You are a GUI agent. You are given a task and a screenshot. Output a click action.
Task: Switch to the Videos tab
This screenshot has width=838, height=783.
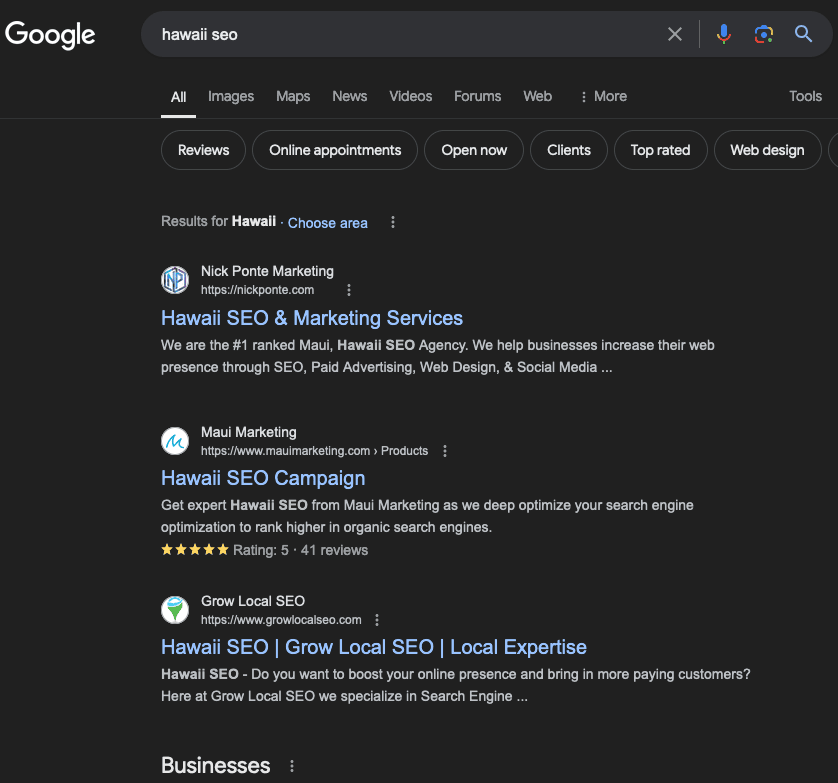point(410,96)
